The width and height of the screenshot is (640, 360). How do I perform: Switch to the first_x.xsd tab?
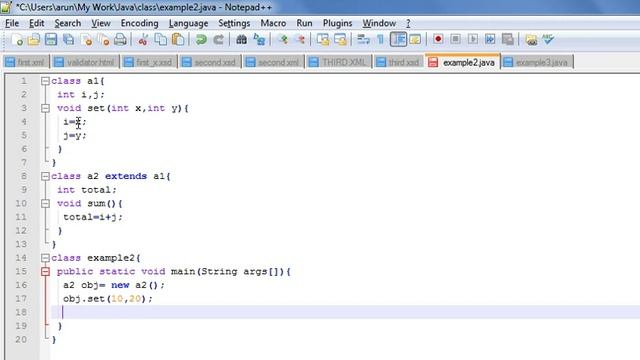149,62
